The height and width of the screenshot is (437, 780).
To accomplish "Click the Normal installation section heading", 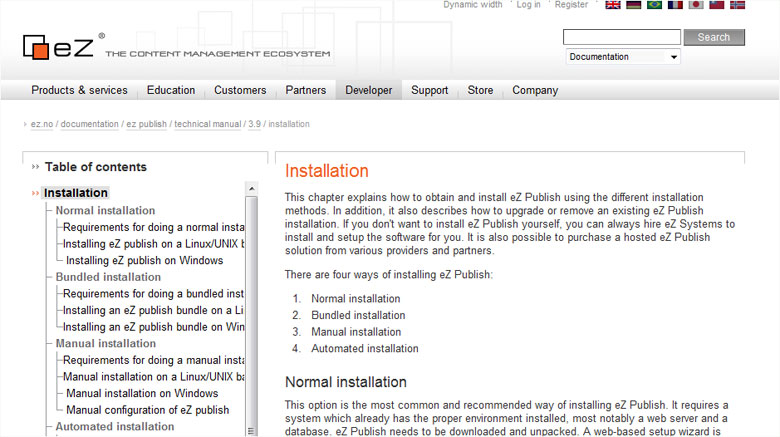I will click(x=346, y=382).
